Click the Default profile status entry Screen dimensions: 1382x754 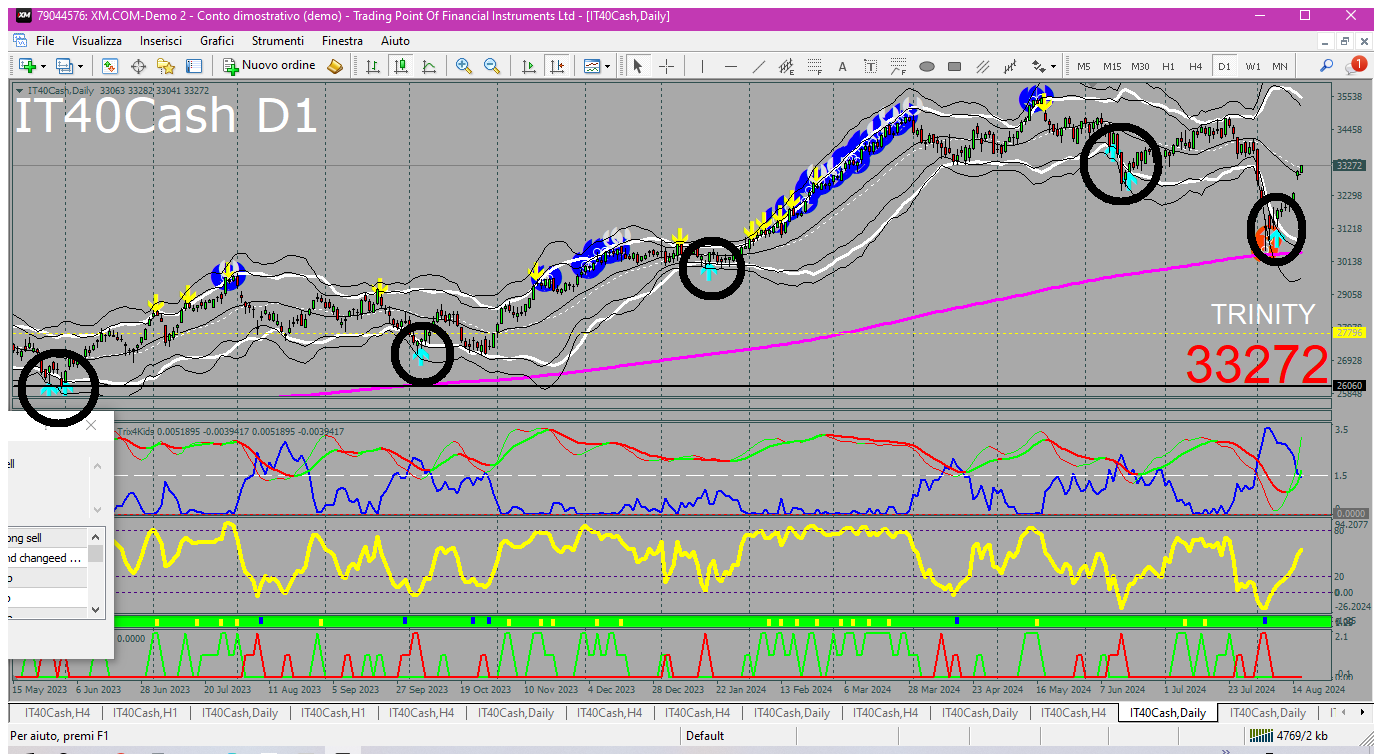pyautogui.click(x=705, y=736)
